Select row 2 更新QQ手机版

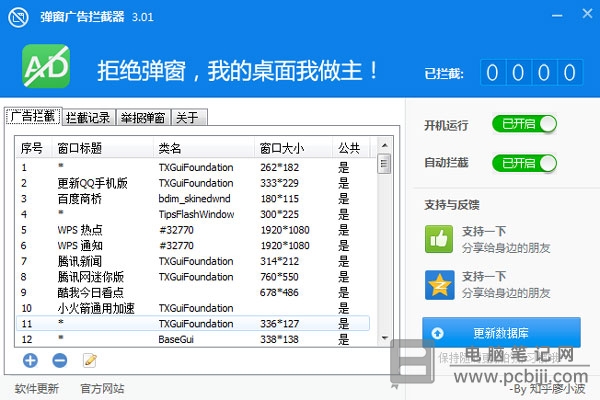[x=193, y=183]
